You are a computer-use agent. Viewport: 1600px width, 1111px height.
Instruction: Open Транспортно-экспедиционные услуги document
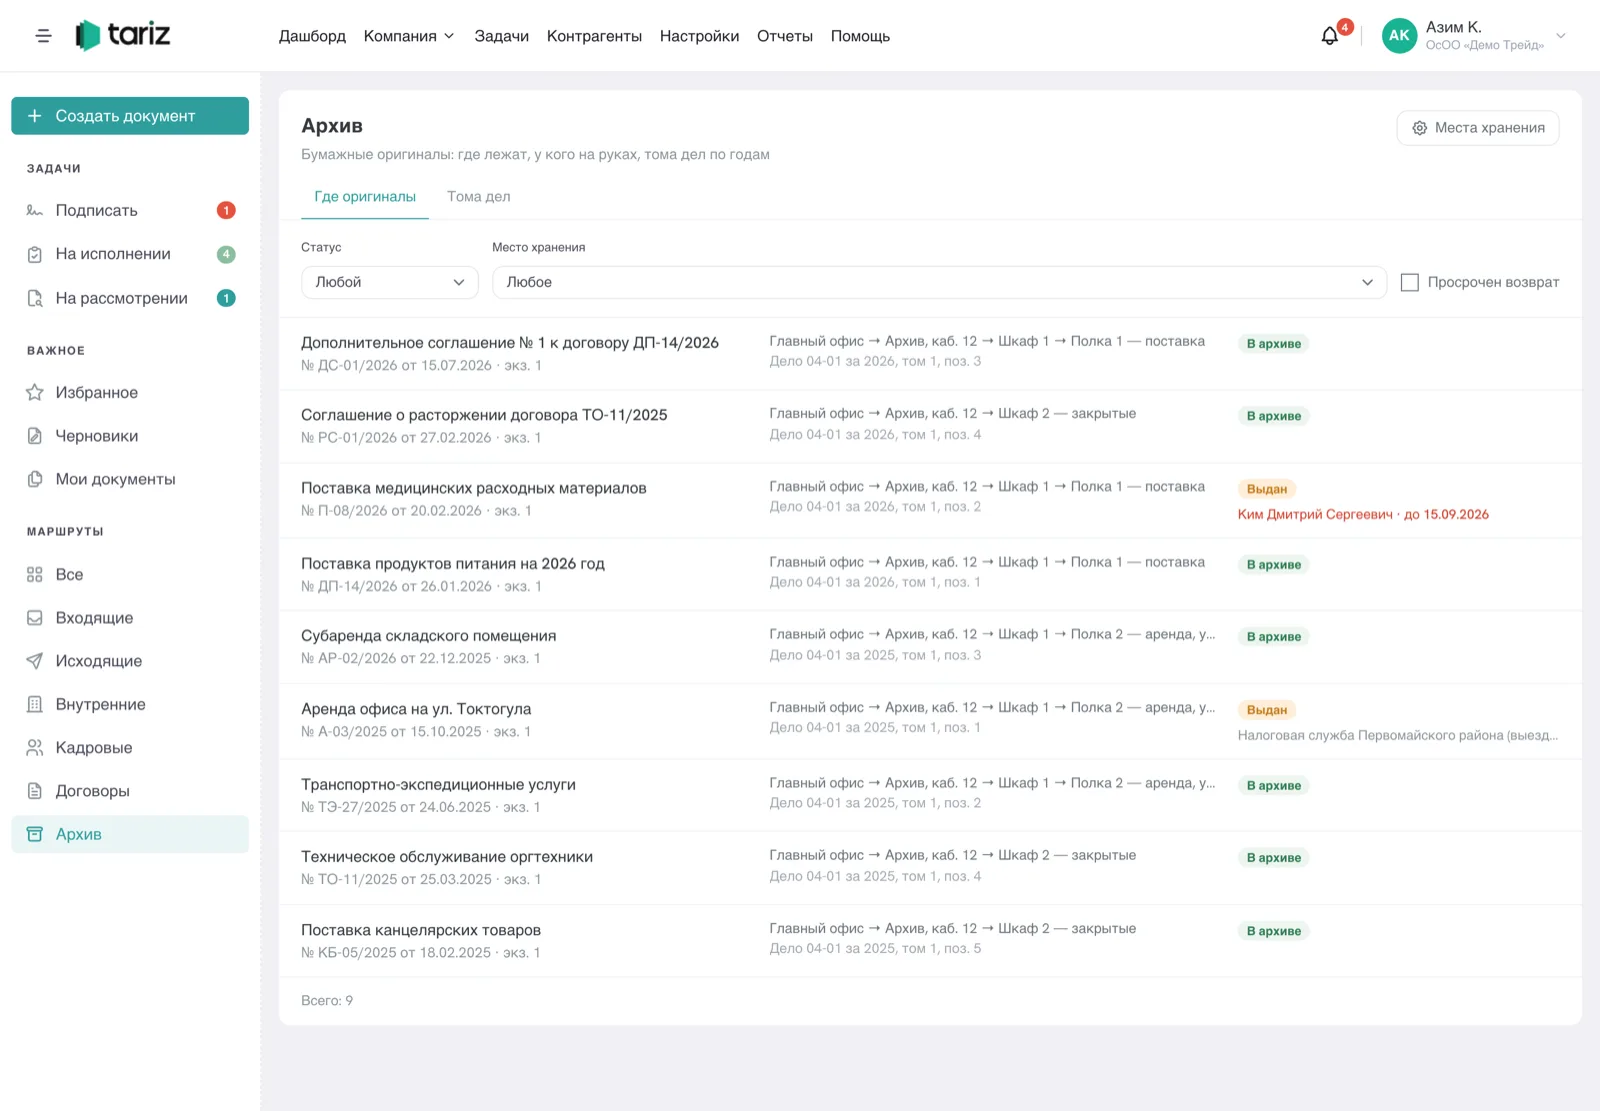[439, 785]
